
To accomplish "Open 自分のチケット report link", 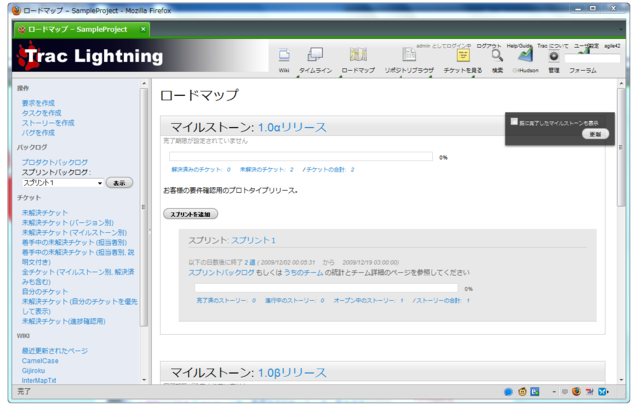I will coord(44,291).
